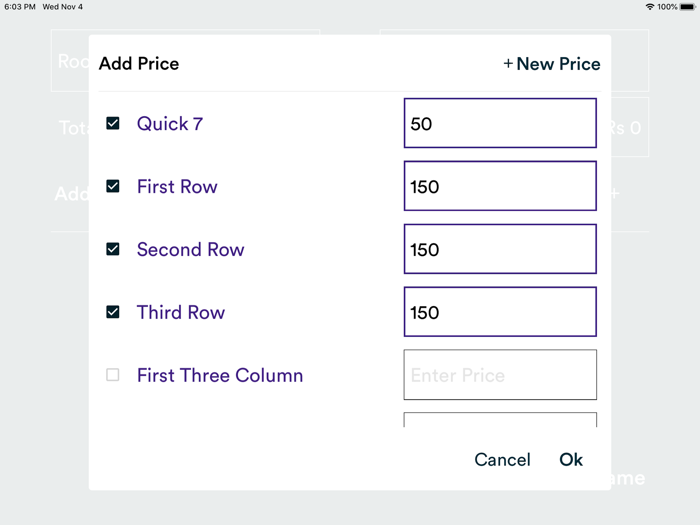Click the Quick 7 price field with 50
Image resolution: width=700 pixels, height=525 pixels.
pyautogui.click(x=500, y=123)
